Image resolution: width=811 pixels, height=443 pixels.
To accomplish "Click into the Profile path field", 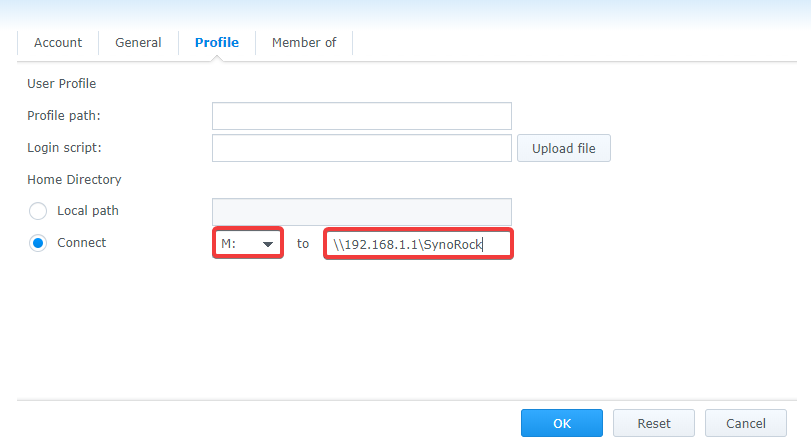I will [x=362, y=116].
